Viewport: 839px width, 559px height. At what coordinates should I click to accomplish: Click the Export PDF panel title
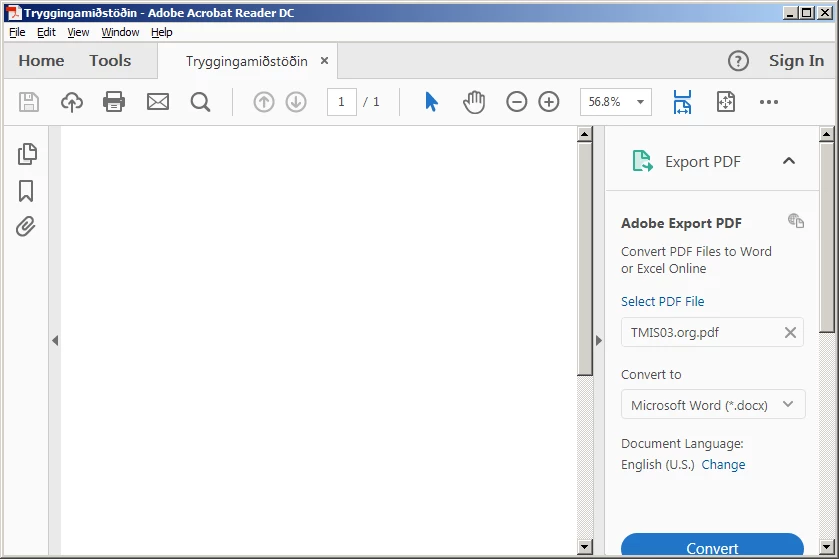coord(703,162)
